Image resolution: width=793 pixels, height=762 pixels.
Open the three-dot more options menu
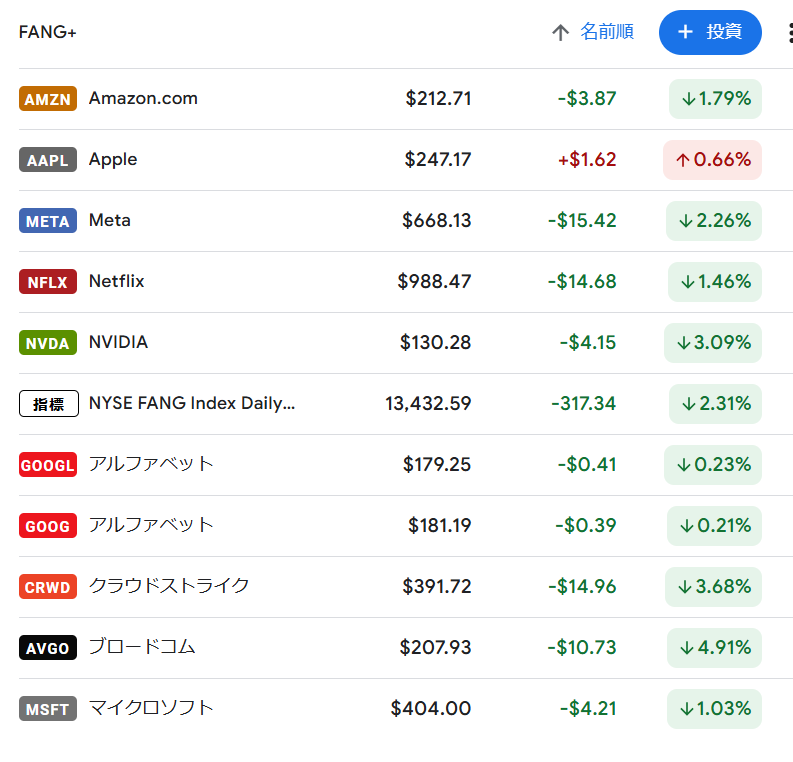tap(790, 33)
